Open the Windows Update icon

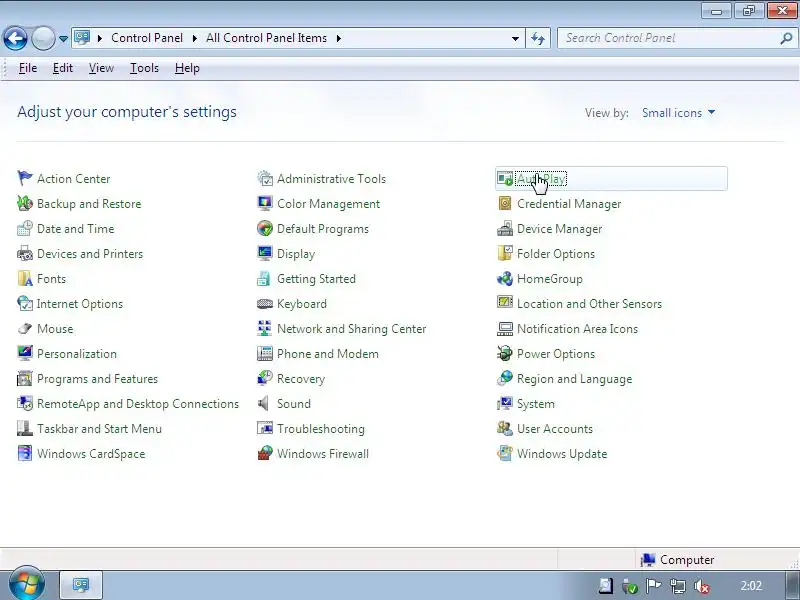(505, 453)
